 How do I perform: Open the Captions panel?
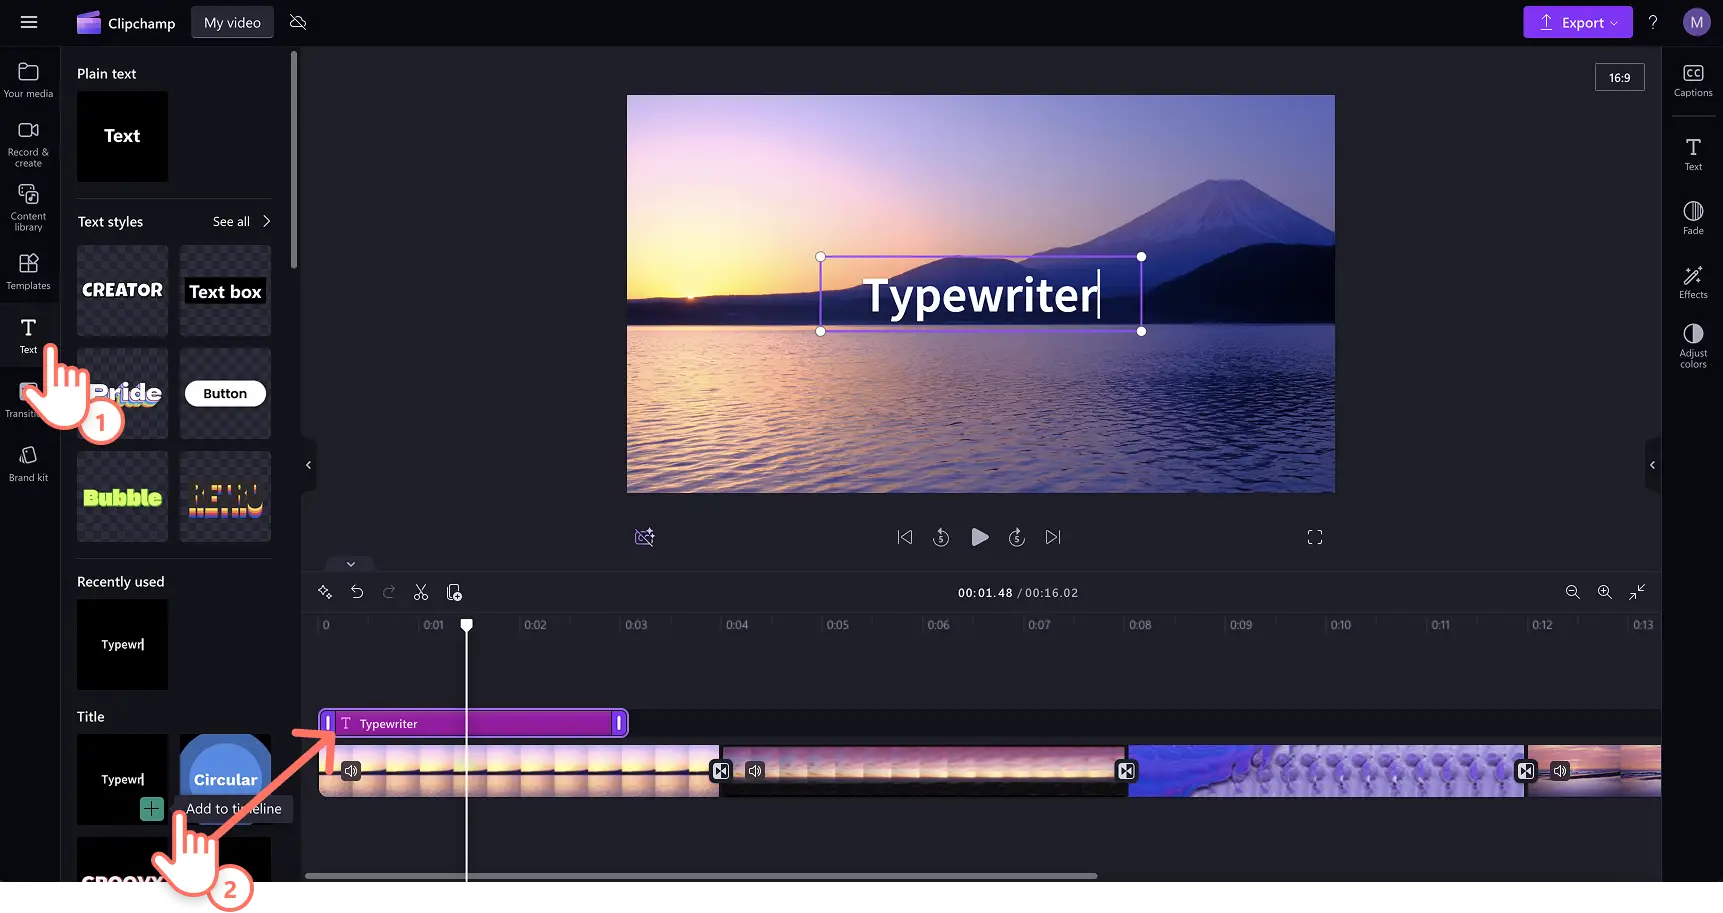click(1692, 80)
